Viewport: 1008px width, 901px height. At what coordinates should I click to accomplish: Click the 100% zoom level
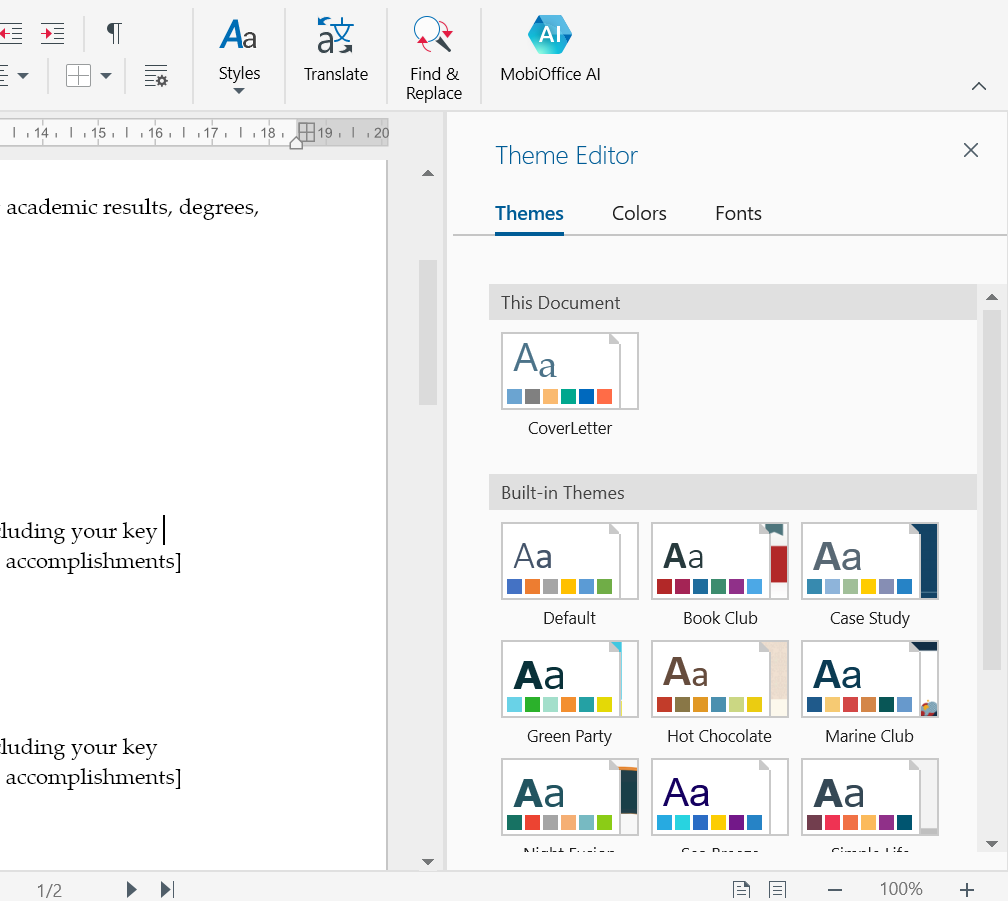point(901,889)
